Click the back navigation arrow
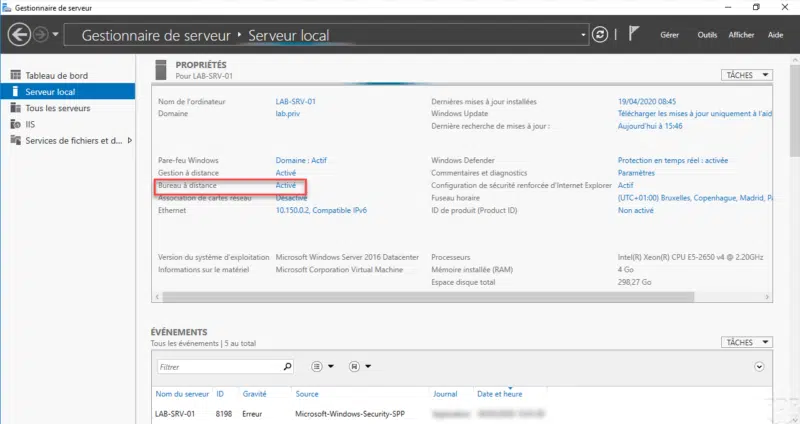The height and width of the screenshot is (424, 800). [x=19, y=35]
